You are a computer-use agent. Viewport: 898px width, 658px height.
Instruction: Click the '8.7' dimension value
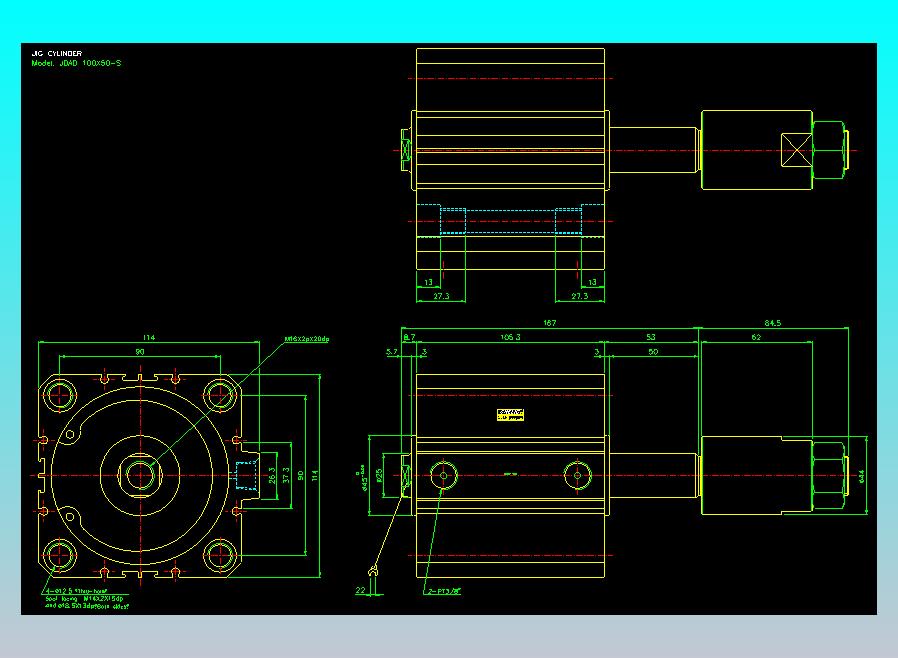coord(409,337)
